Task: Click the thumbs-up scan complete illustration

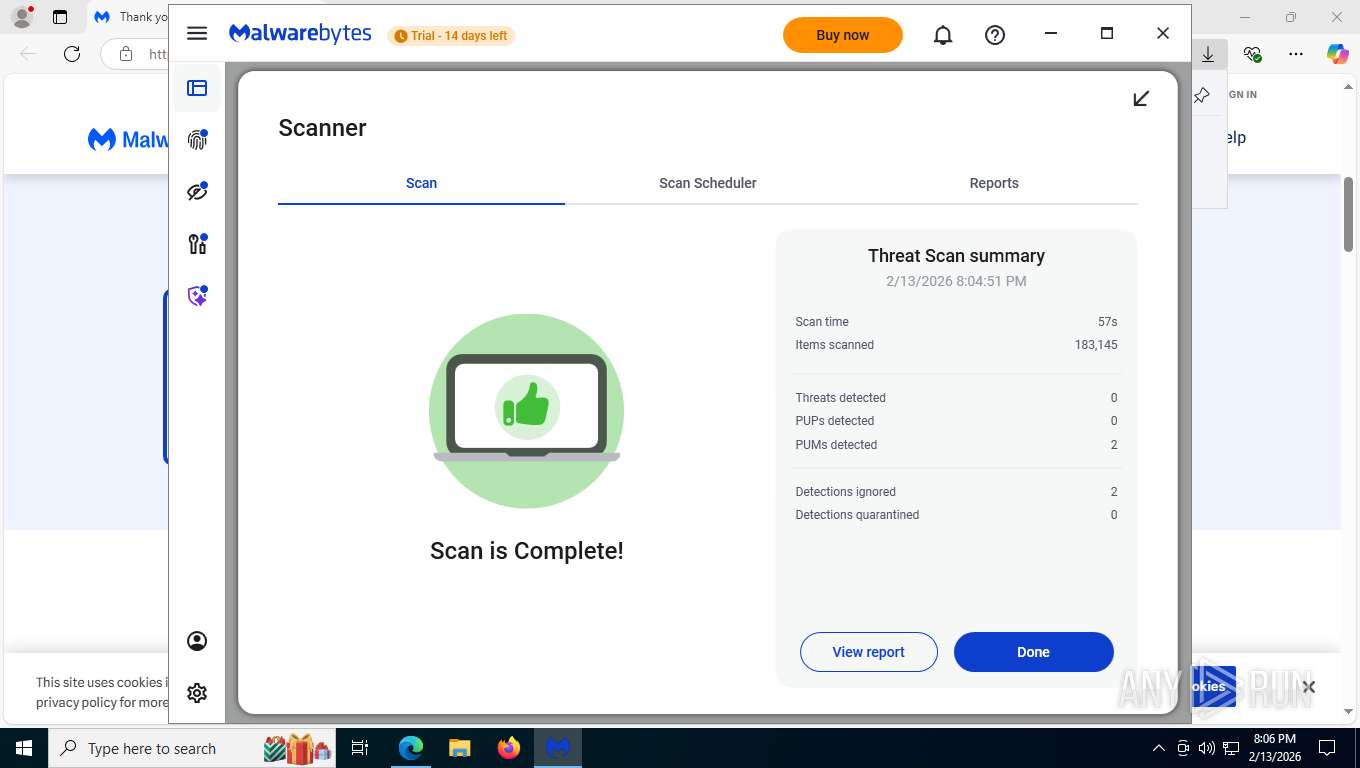Action: tap(527, 411)
